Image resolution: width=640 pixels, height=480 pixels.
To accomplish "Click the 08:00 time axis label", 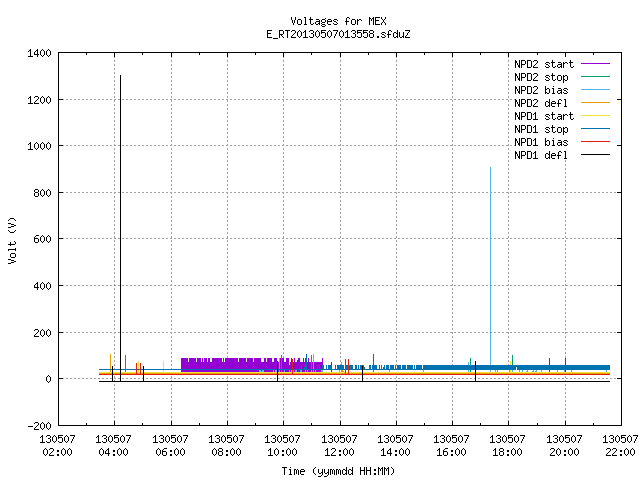I will point(227,452).
